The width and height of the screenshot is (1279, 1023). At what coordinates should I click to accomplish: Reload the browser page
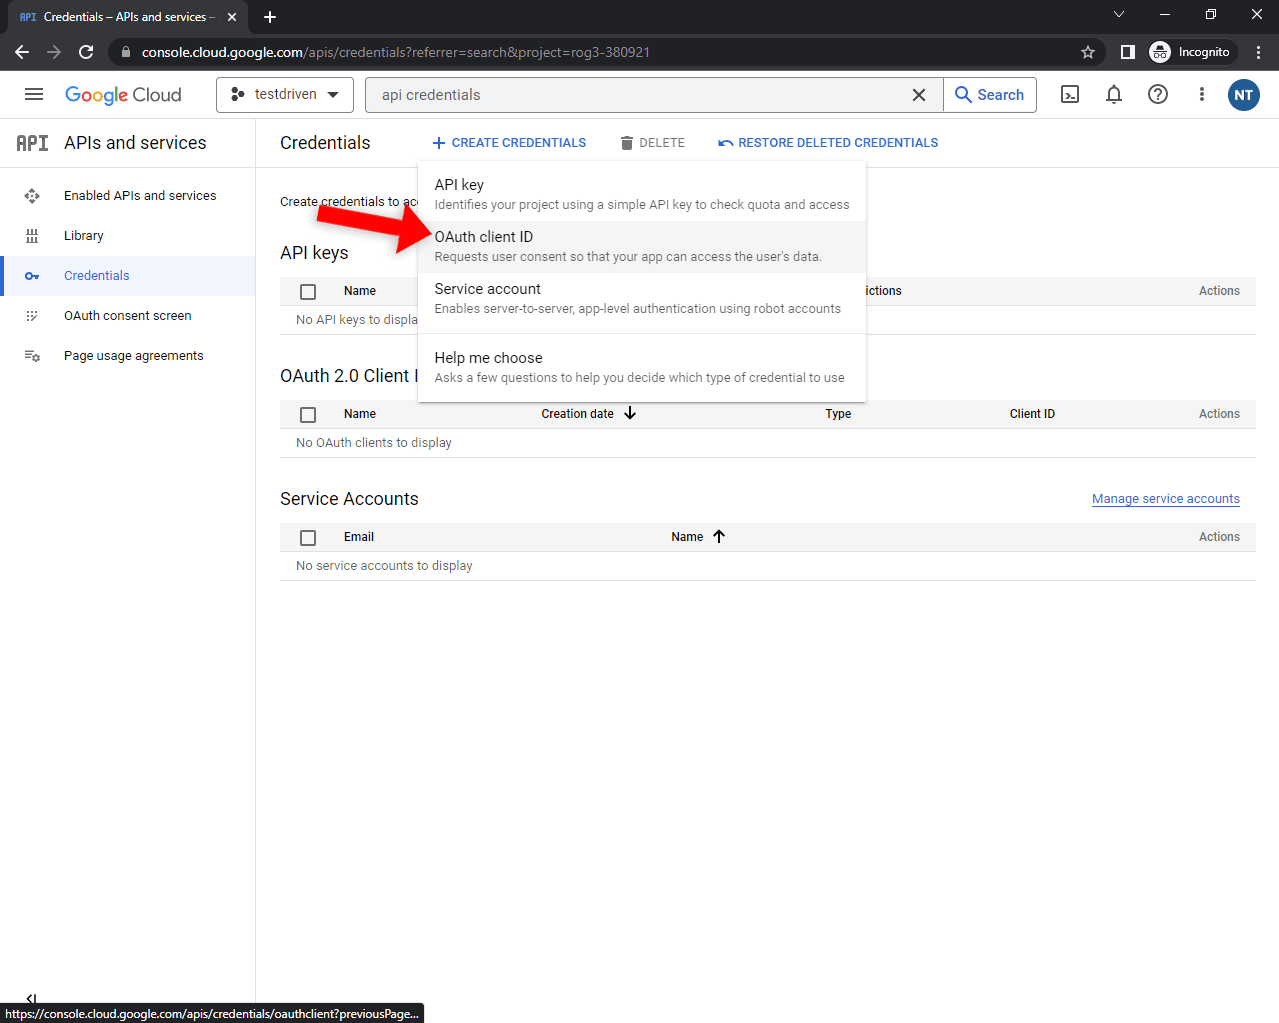(86, 52)
